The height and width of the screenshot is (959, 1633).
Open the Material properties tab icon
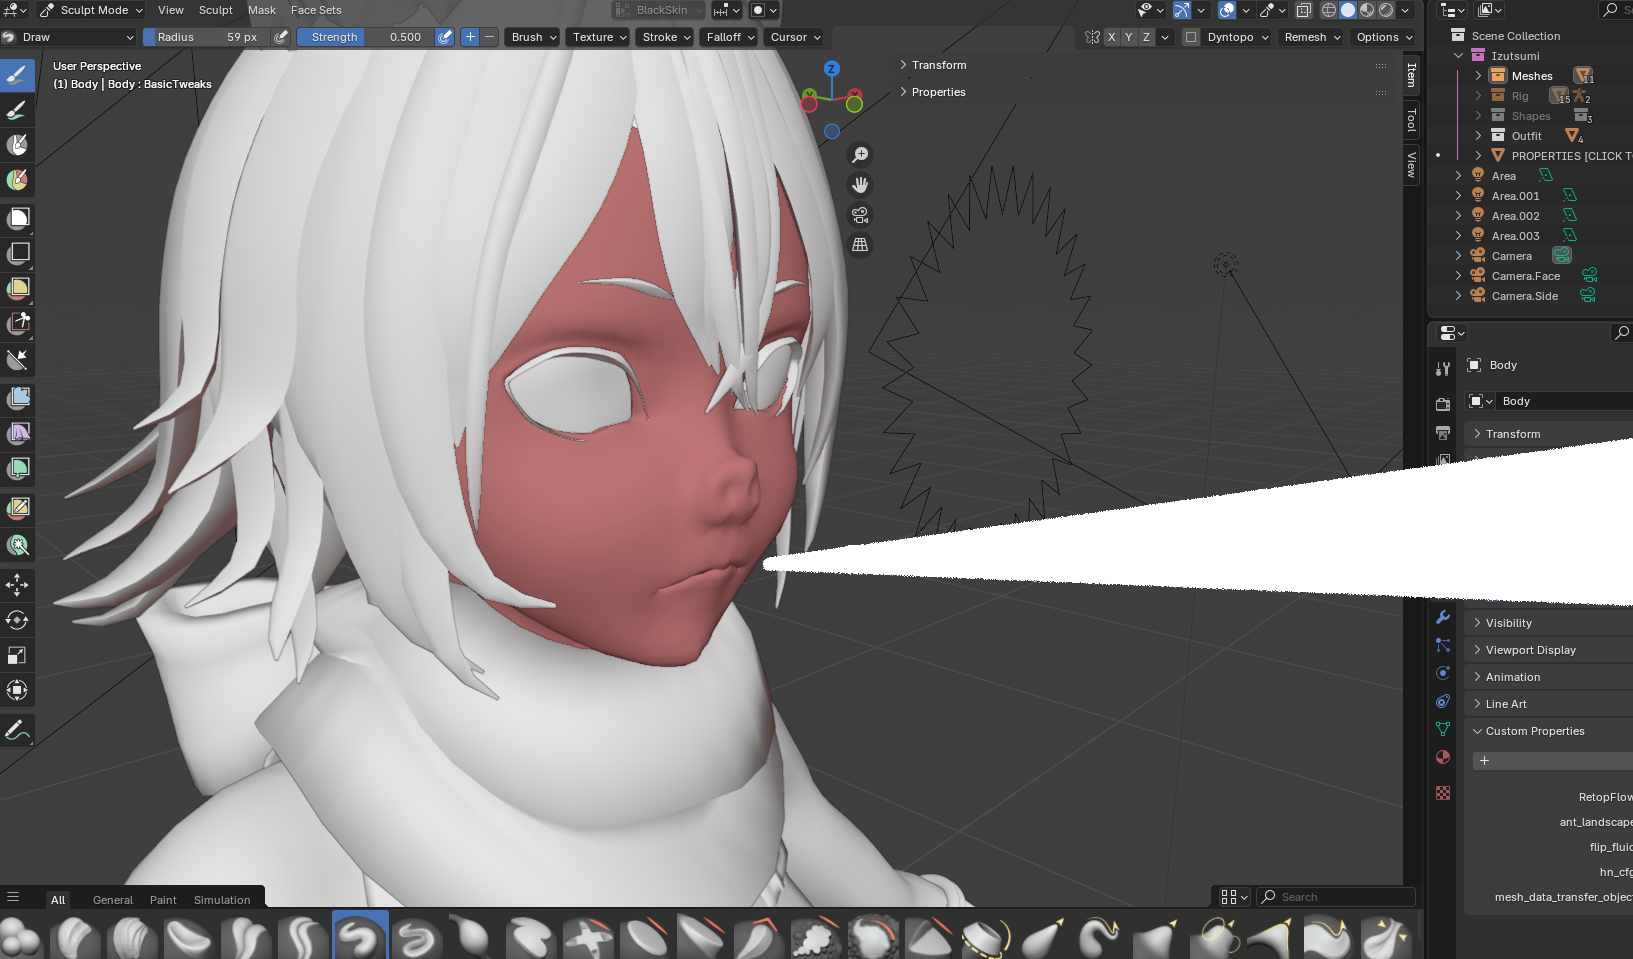1443,757
